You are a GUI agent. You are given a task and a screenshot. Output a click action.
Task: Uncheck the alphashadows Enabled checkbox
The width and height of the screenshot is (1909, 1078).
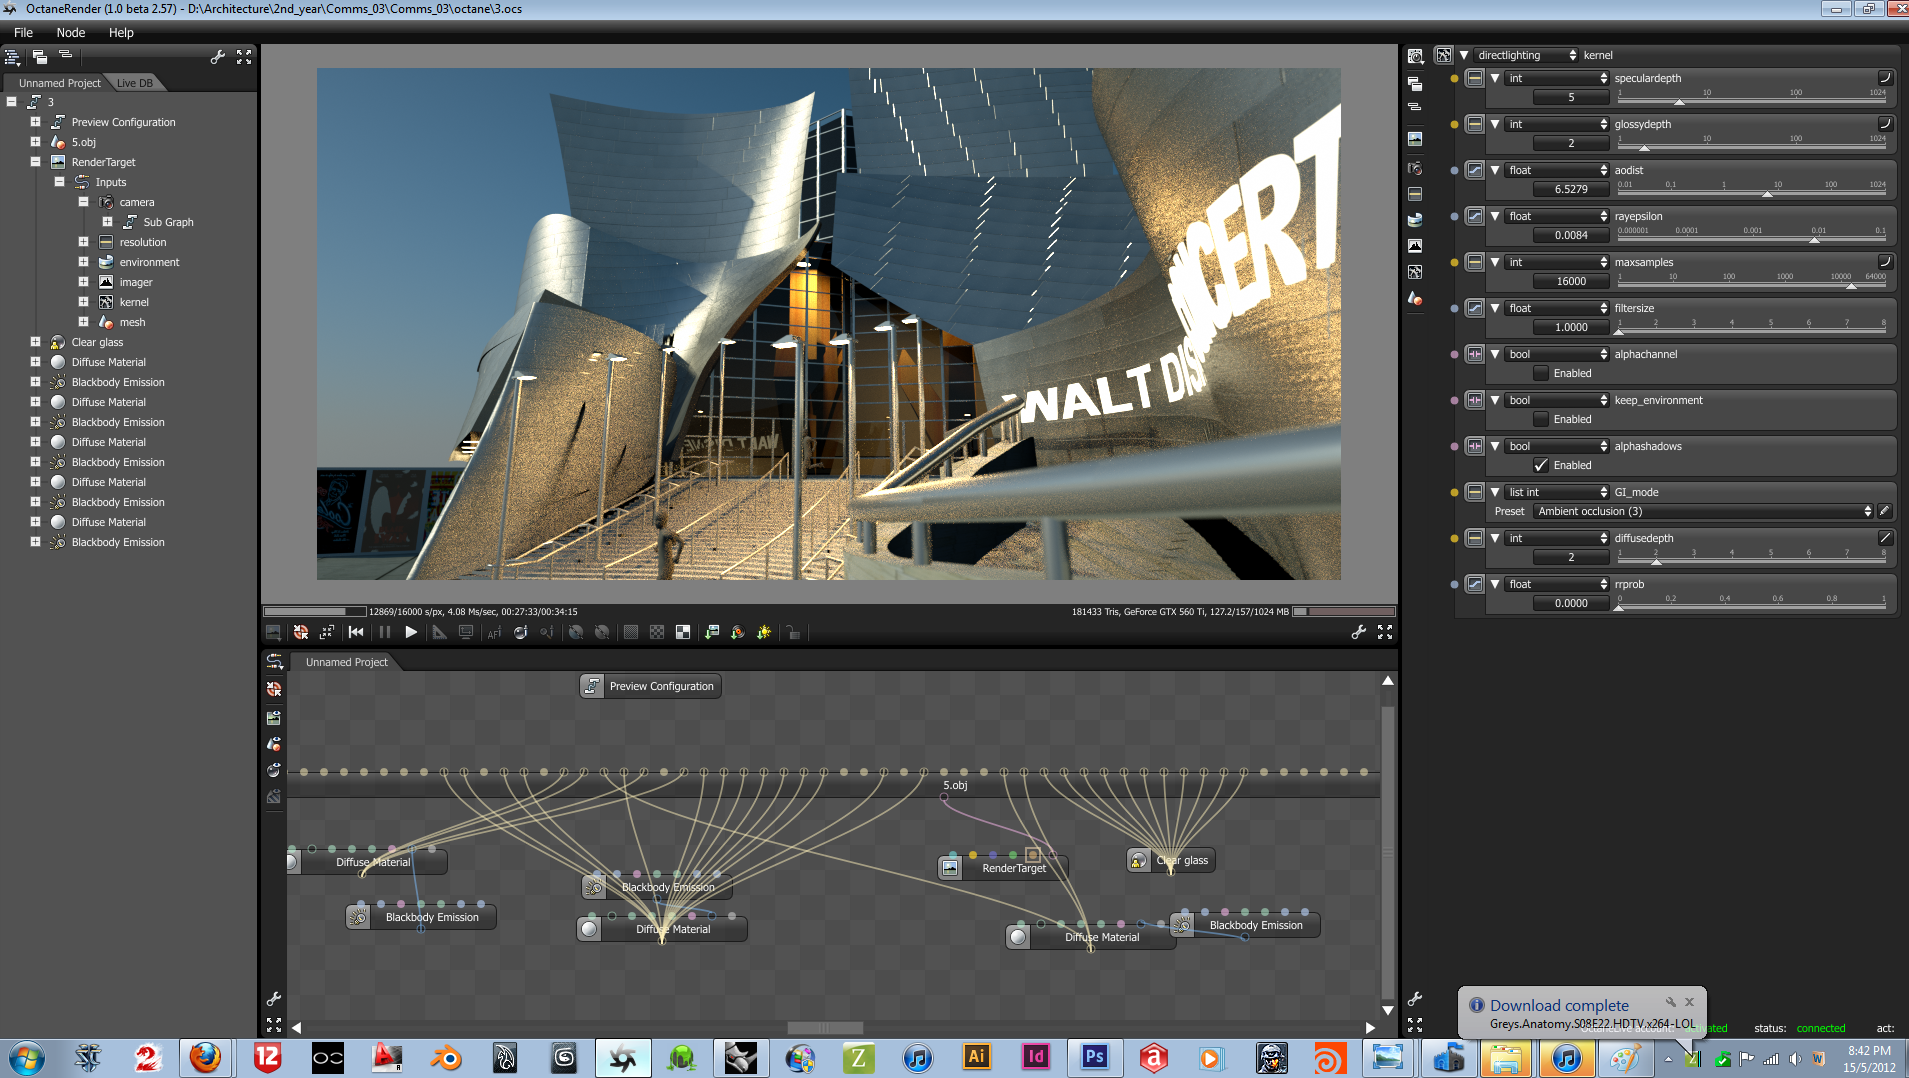click(x=1541, y=465)
